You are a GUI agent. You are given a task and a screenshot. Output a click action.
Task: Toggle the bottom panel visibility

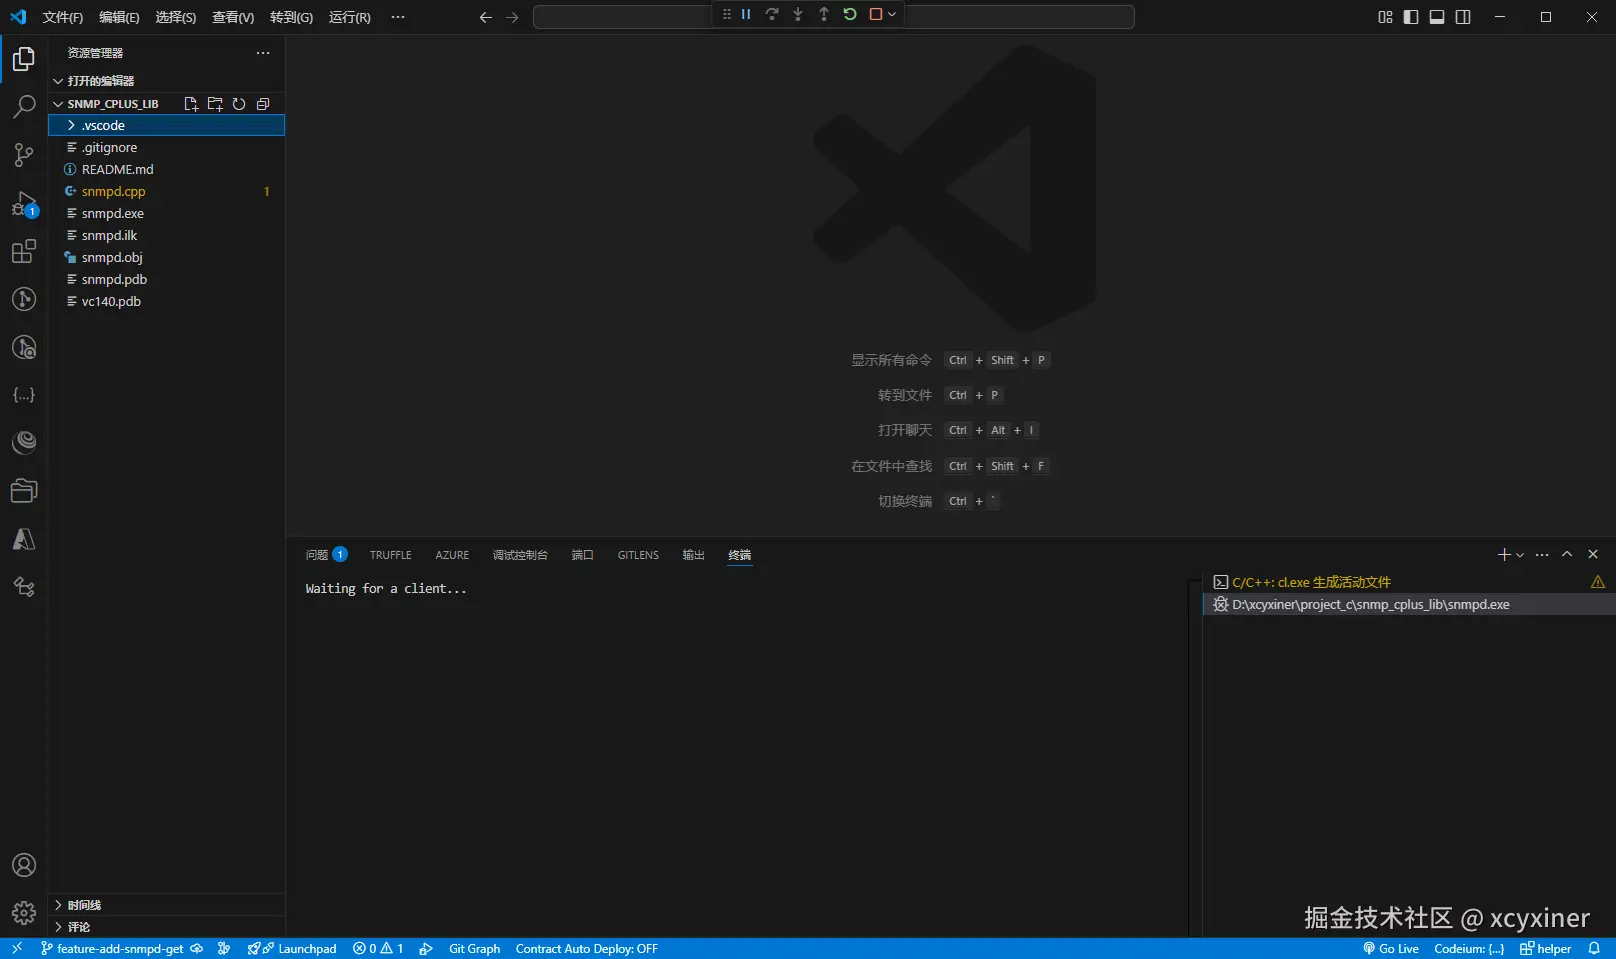pyautogui.click(x=1437, y=17)
